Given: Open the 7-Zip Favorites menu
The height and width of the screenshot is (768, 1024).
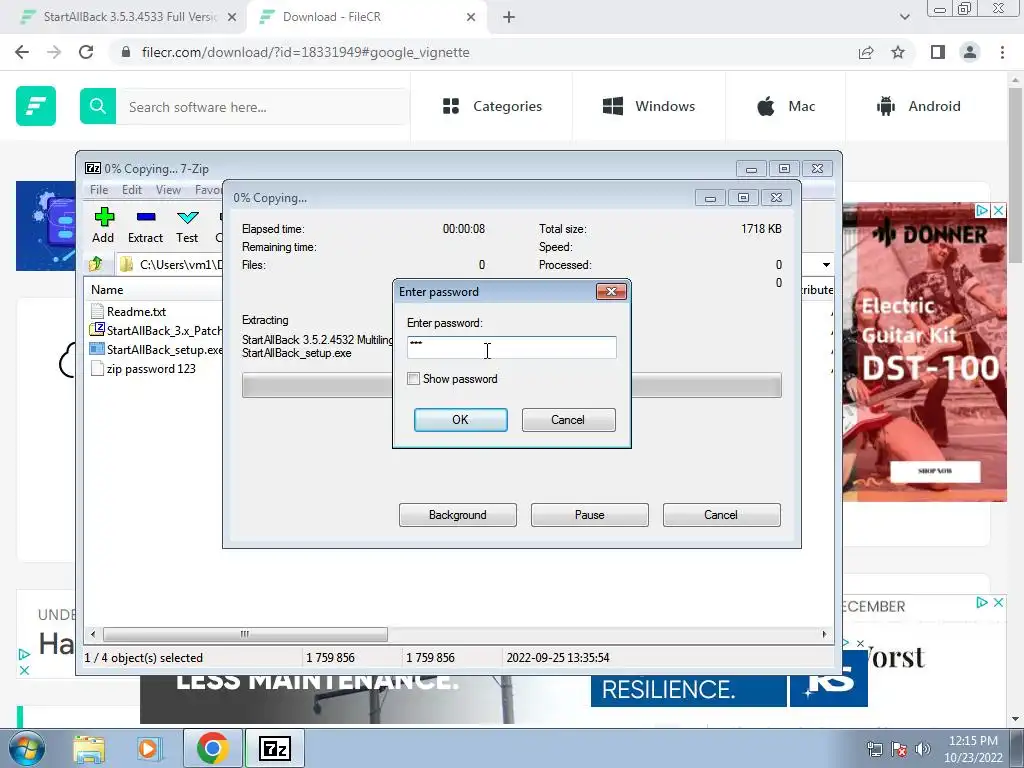Looking at the screenshot, I should point(208,190).
